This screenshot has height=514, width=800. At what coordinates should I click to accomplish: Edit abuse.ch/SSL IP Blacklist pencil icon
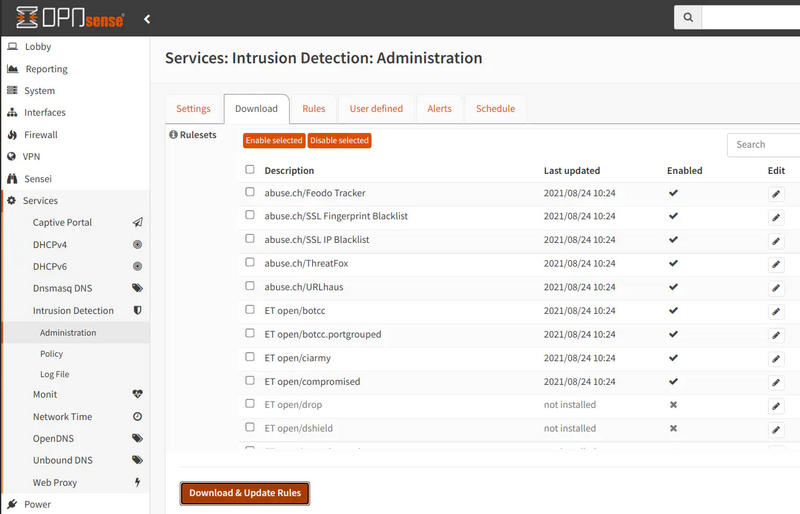pyautogui.click(x=776, y=241)
